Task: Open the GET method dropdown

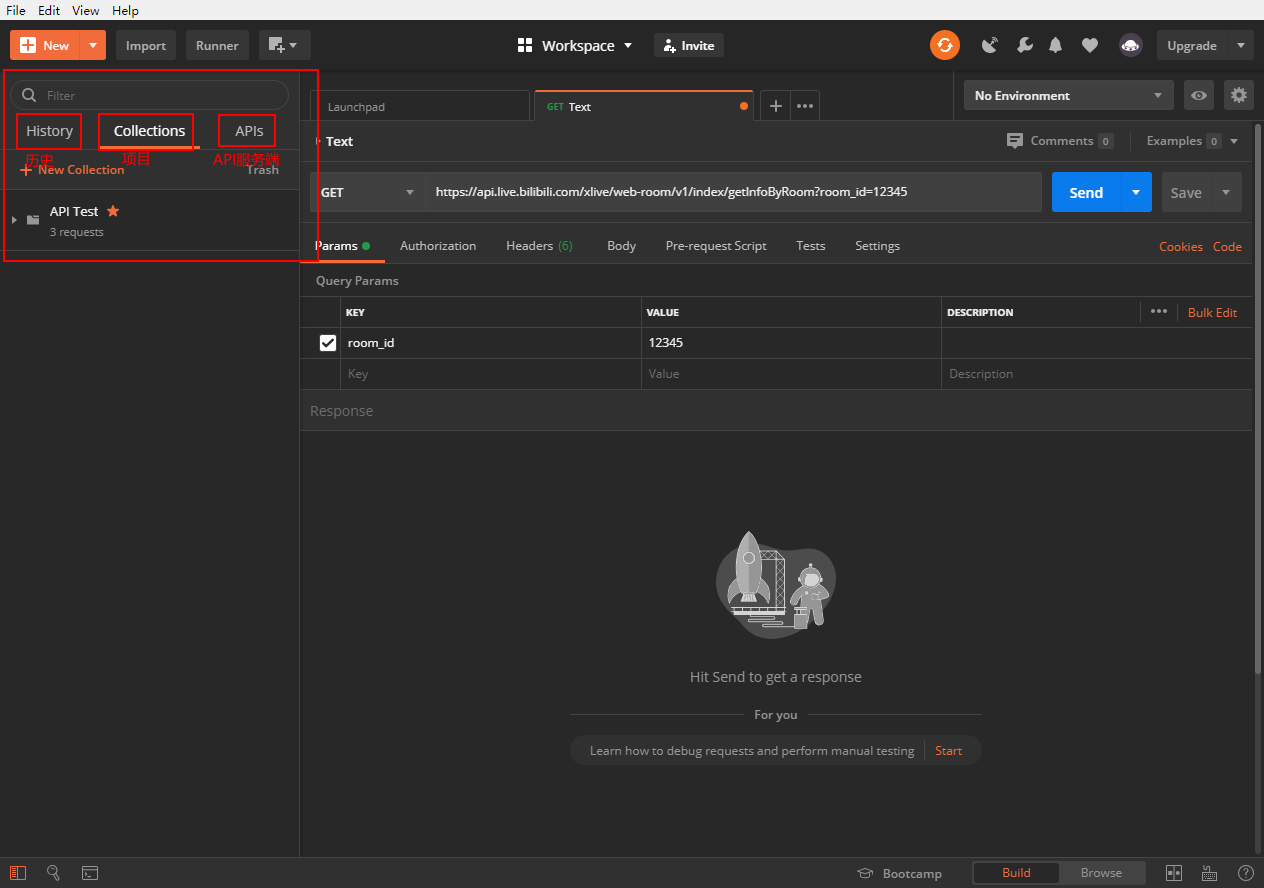Action: 368,192
